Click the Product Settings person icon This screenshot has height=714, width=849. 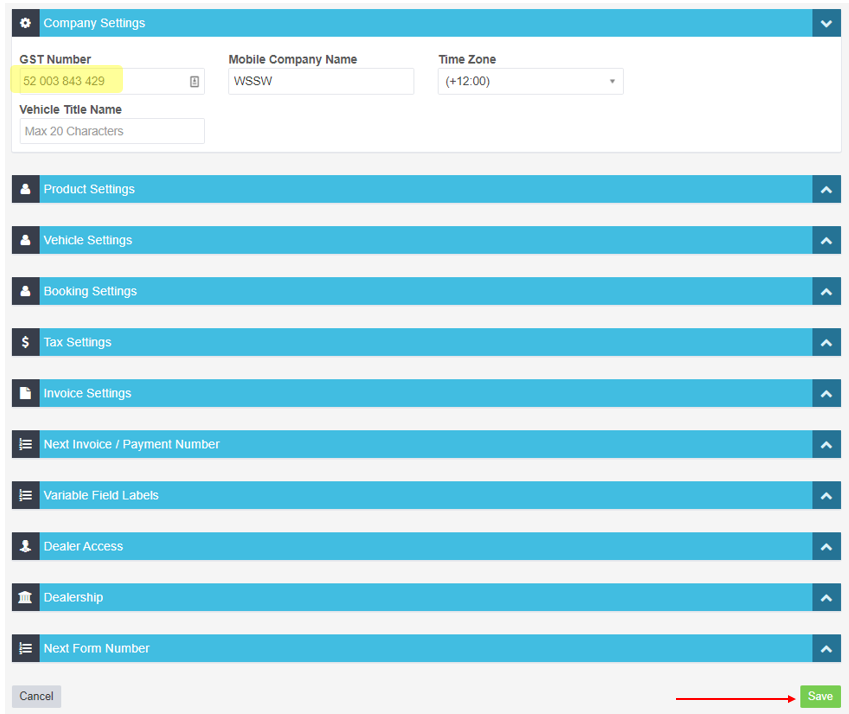pyautogui.click(x=26, y=189)
